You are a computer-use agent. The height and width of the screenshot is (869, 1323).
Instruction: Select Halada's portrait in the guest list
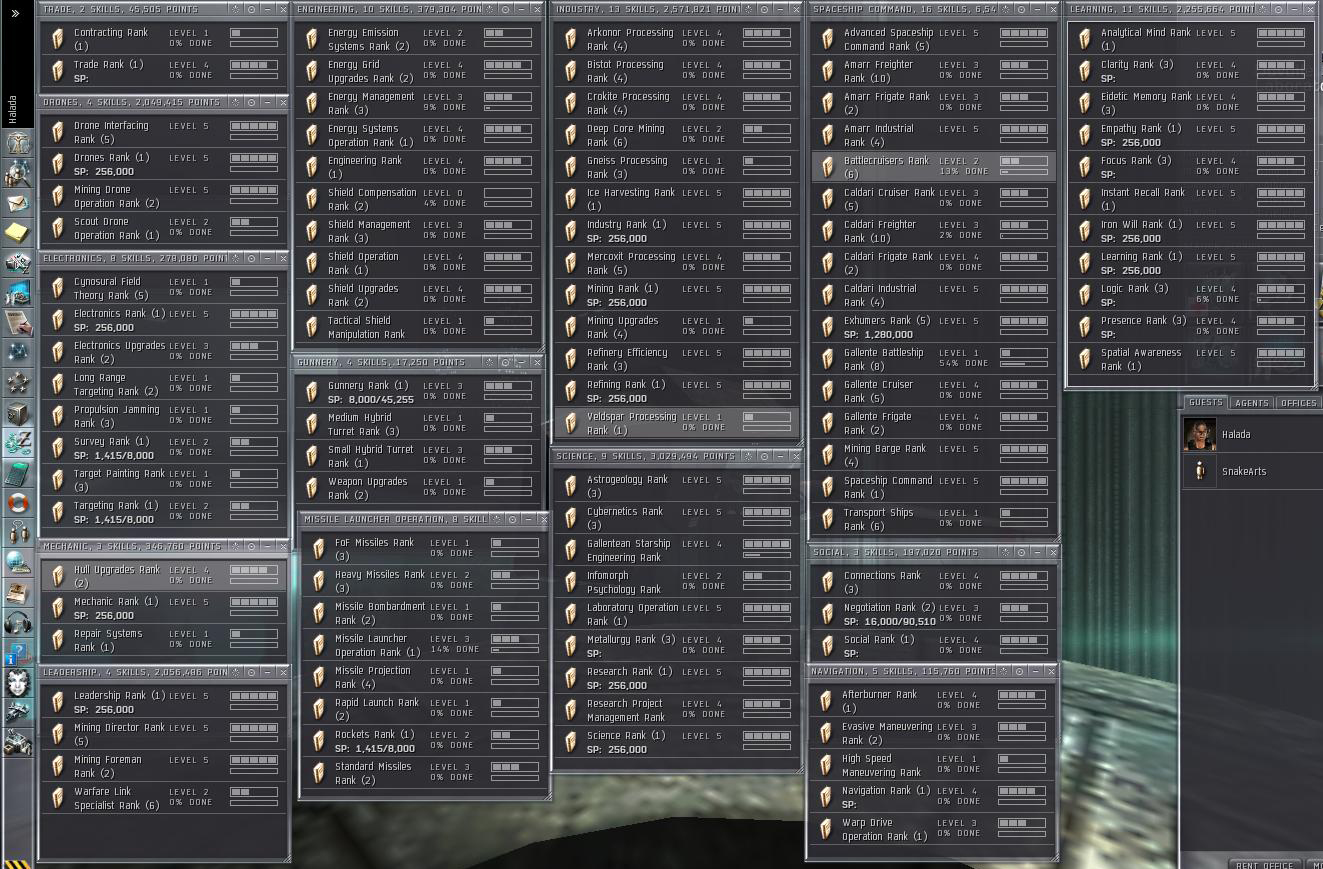(1200, 435)
